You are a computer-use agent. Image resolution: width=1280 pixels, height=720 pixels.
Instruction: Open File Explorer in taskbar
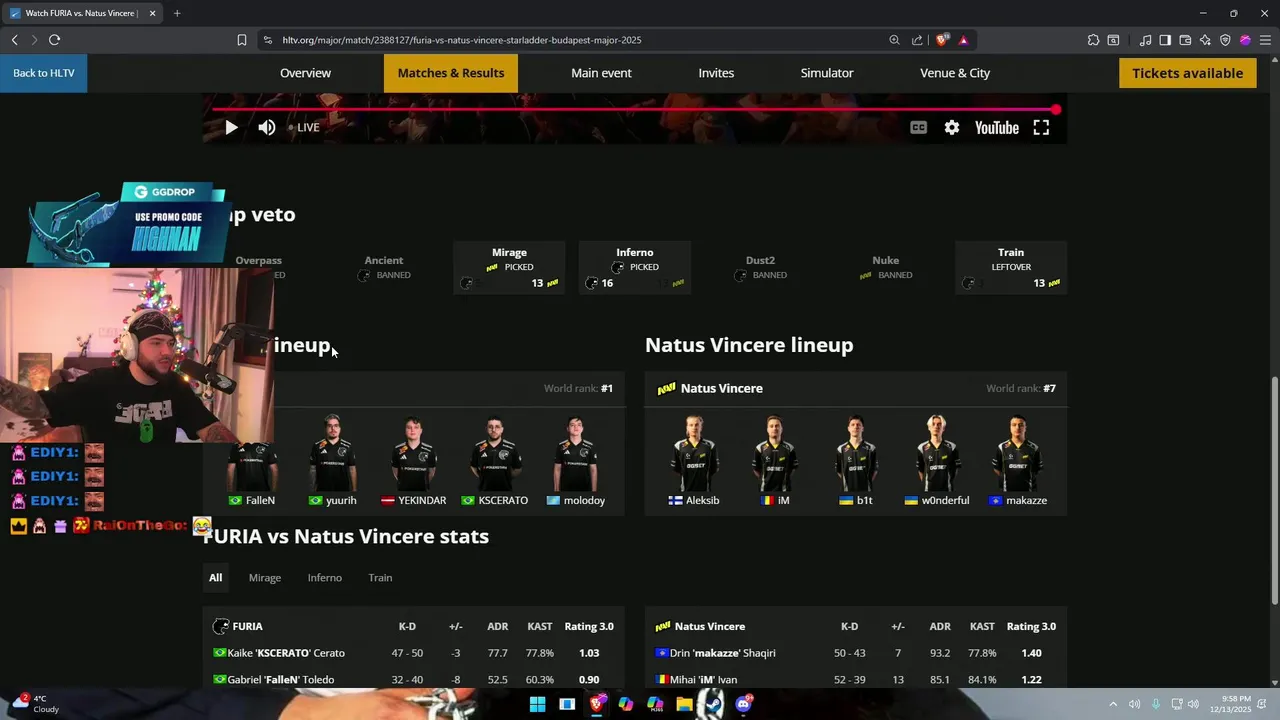click(x=684, y=704)
